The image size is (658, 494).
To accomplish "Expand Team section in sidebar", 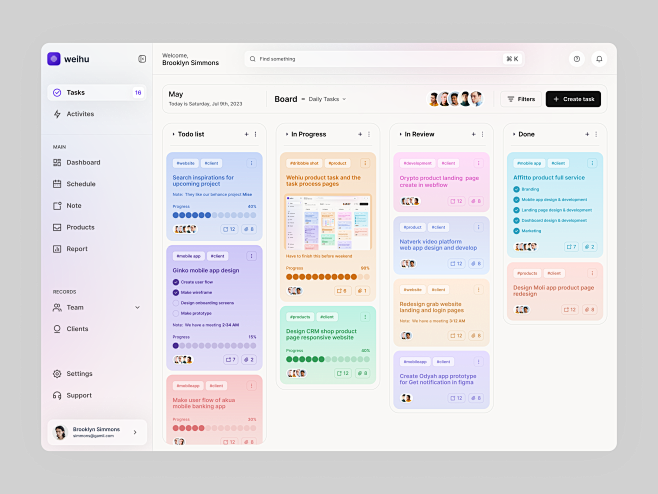I will (137, 308).
